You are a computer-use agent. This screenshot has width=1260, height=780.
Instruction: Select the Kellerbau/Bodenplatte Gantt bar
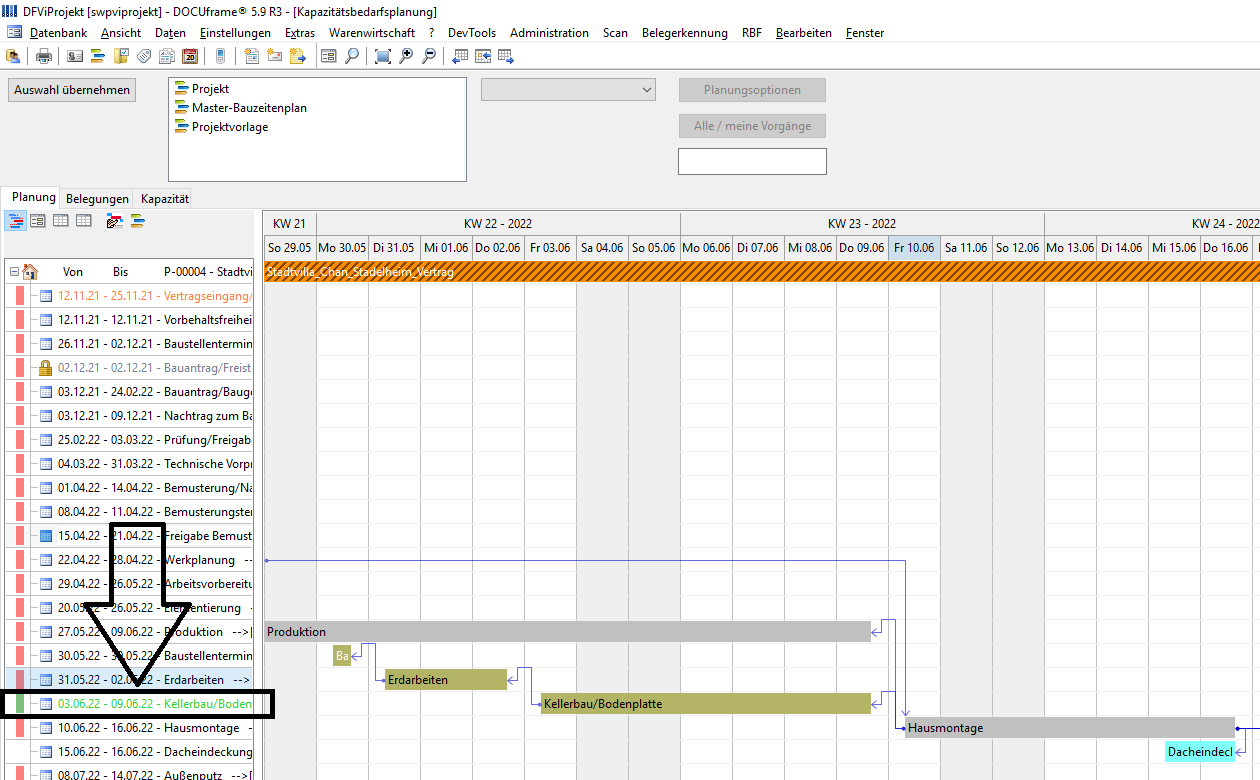[706, 704]
